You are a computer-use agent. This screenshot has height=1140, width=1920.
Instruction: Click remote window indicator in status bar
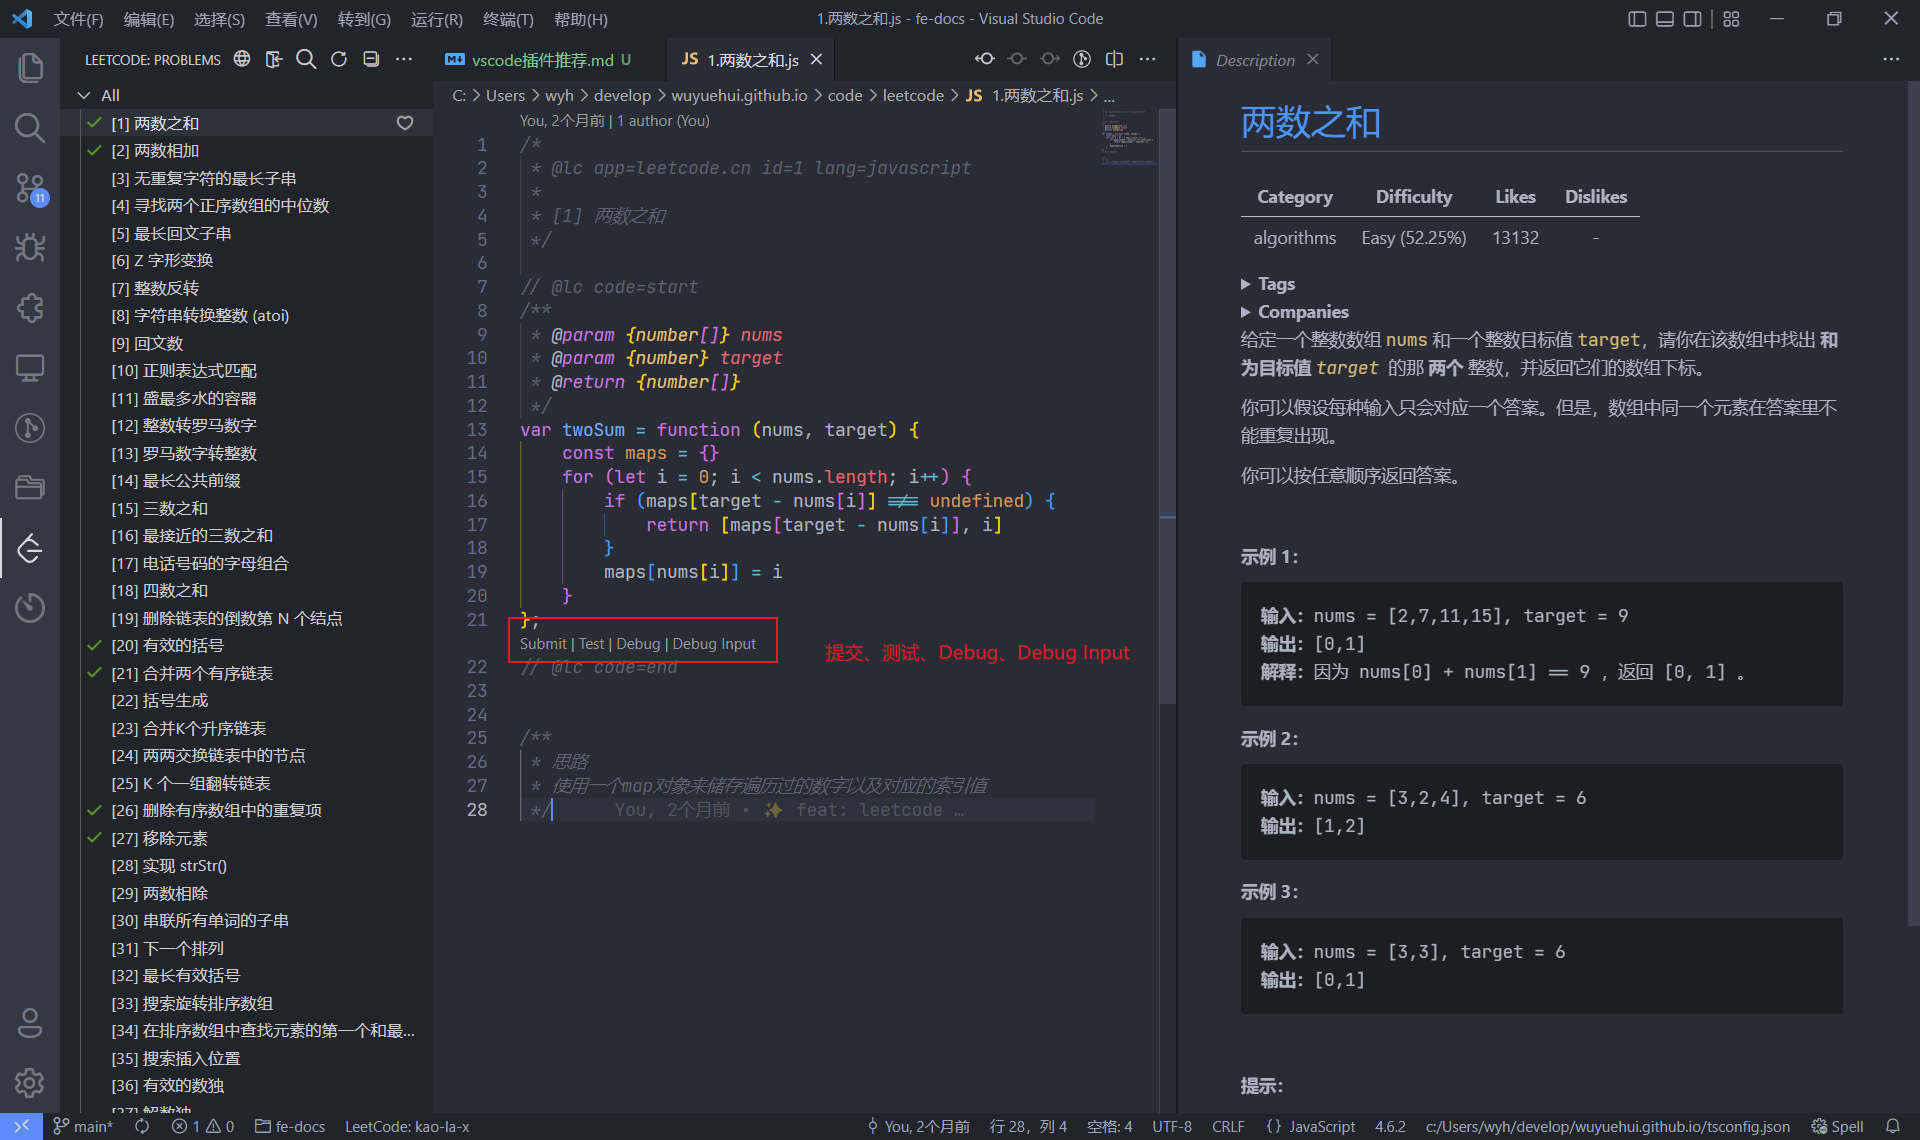pos(21,1126)
